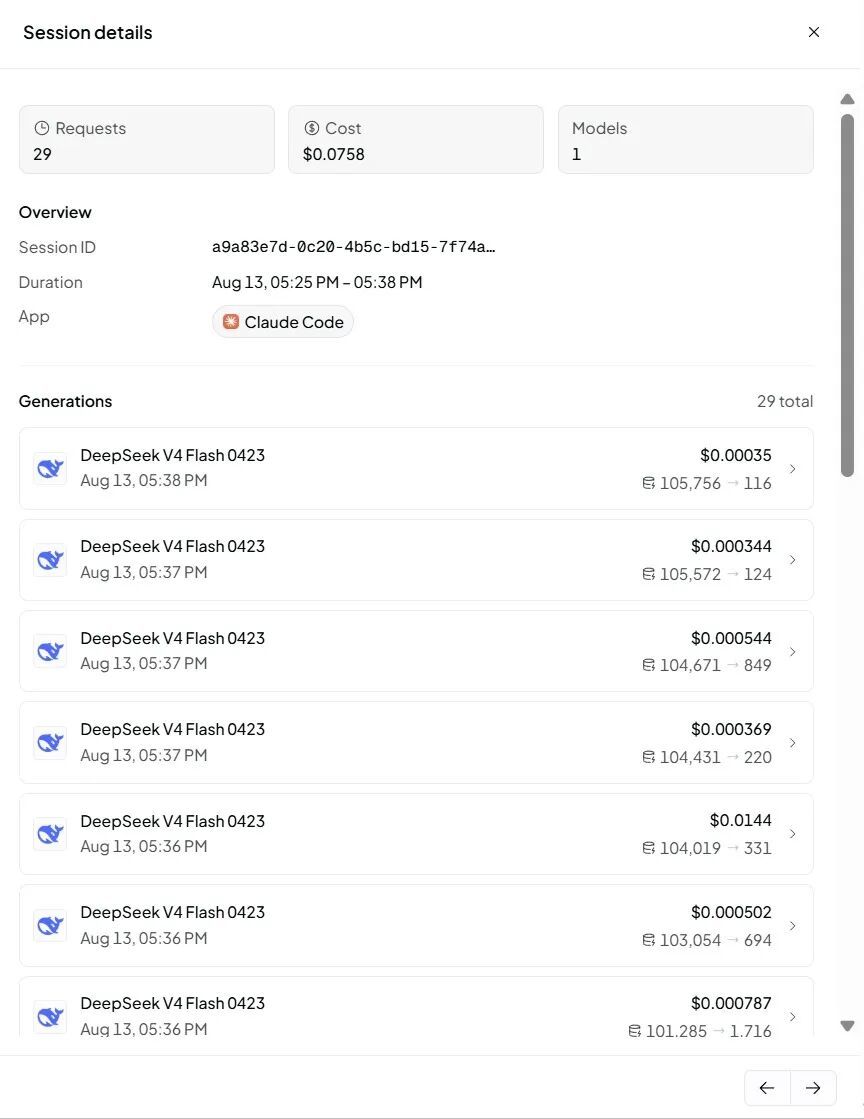The height and width of the screenshot is (1119, 864).
Task: Expand the $0.000502 generation chevron
Action: [x=793, y=926]
